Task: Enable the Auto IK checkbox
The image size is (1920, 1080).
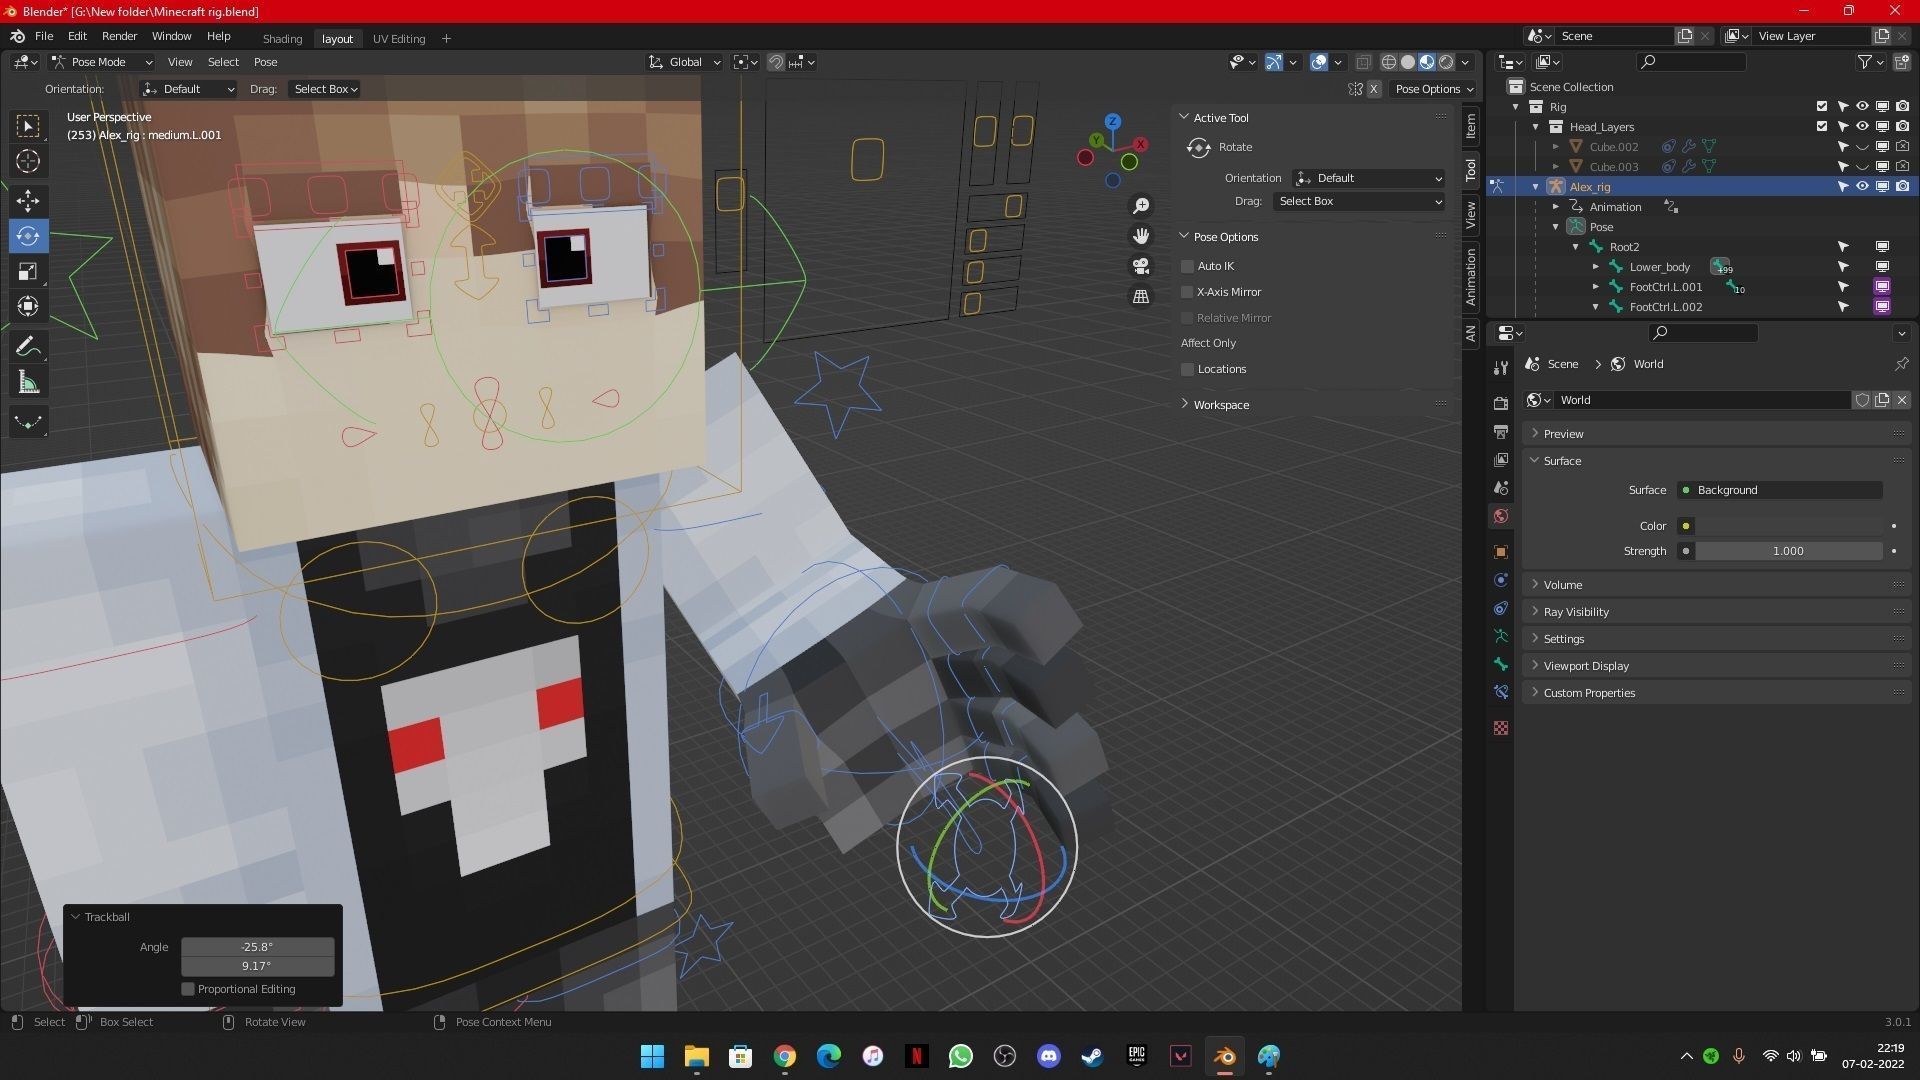Action: pos(1187,266)
